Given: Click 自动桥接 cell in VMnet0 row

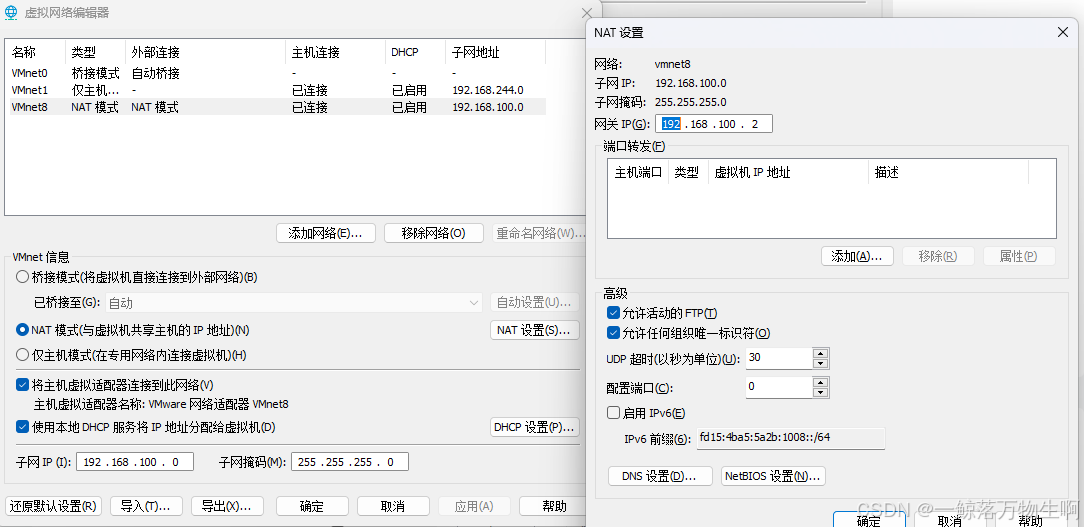Looking at the screenshot, I should pyautogui.click(x=156, y=73).
